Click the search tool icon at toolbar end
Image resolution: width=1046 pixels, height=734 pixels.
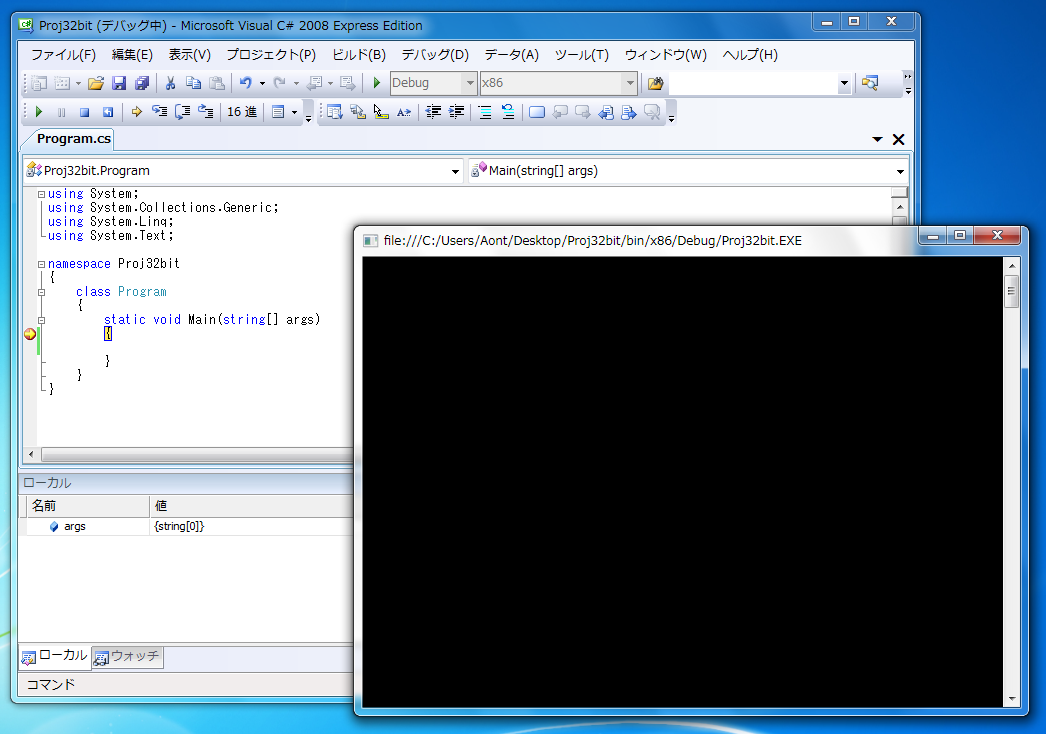click(870, 83)
